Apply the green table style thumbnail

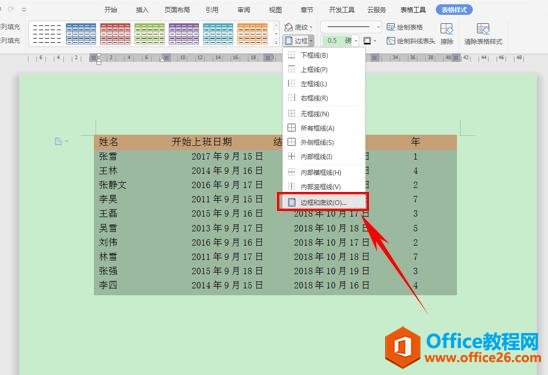coord(149,34)
